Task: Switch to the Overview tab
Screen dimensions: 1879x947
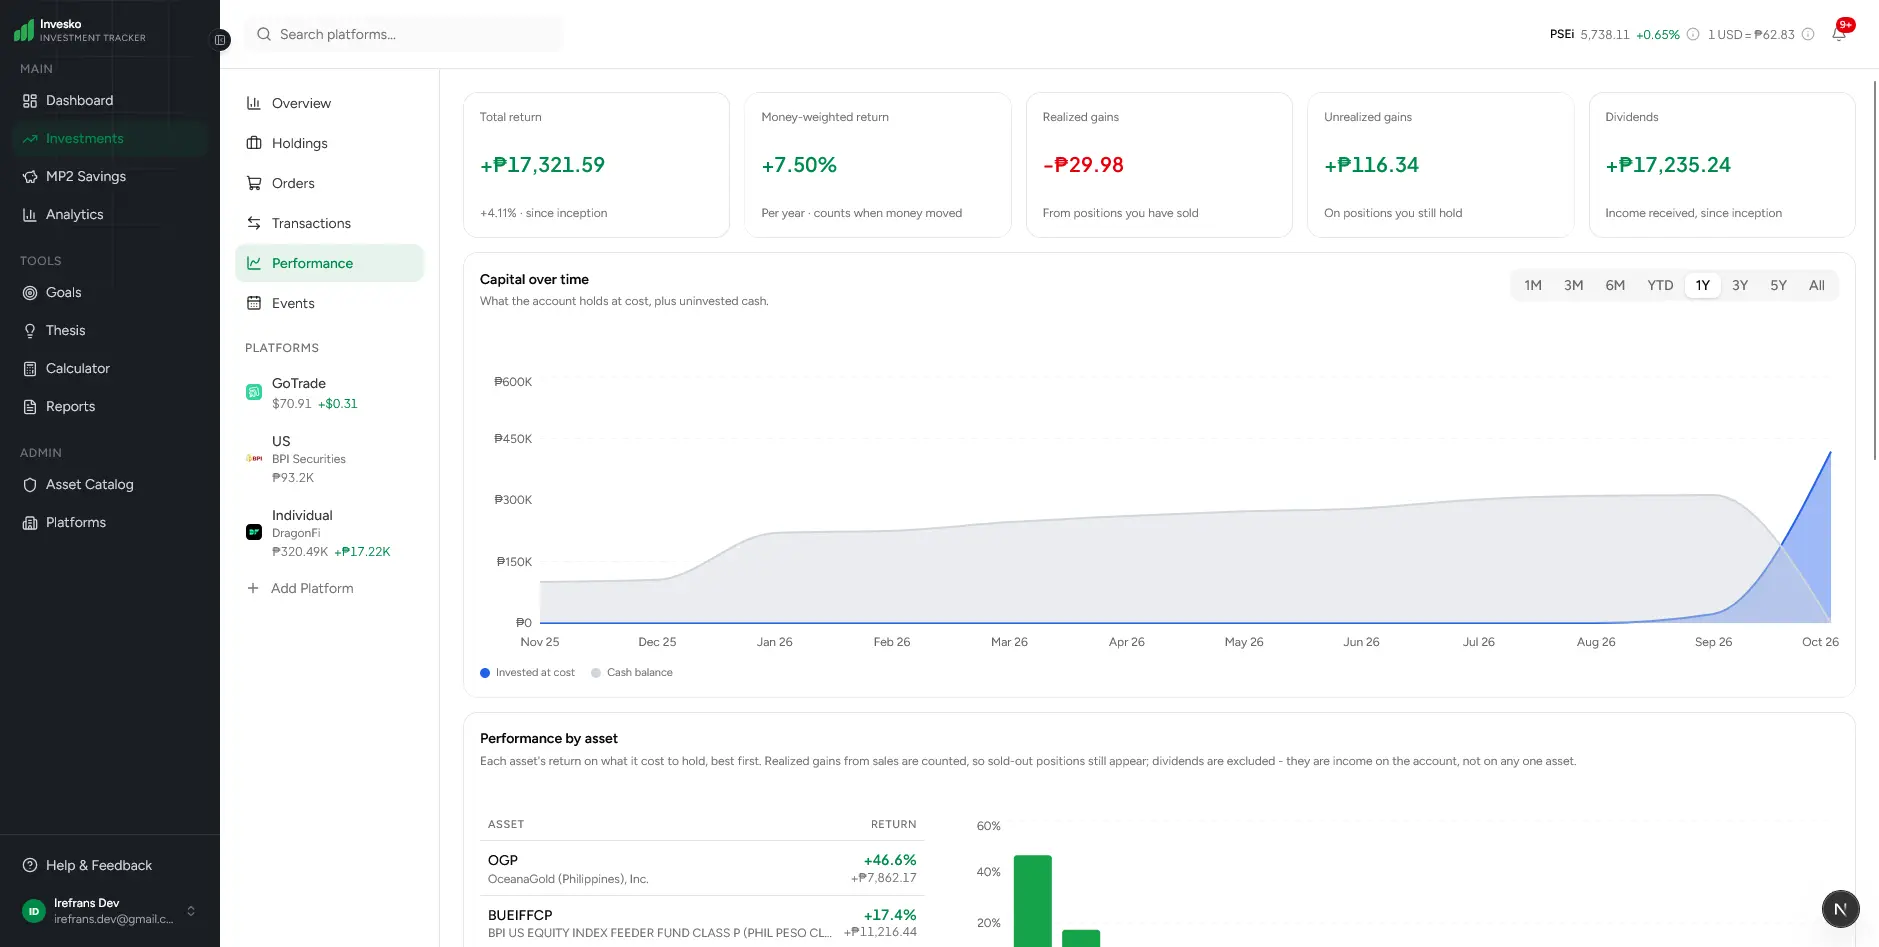Action: pos(329,103)
